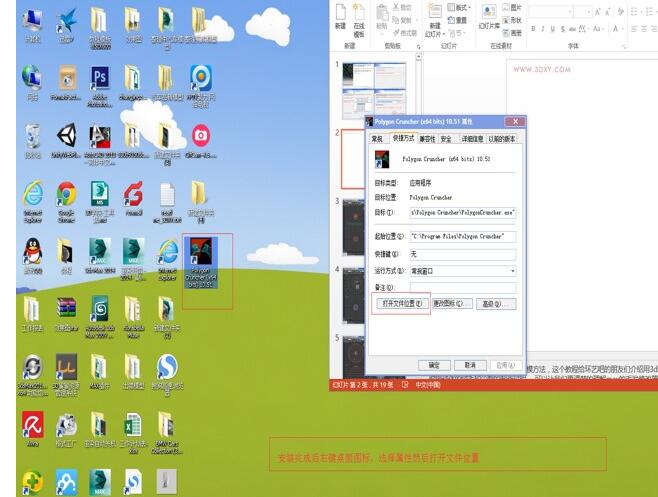Click Format Painter (格式刷) in PowerPoint ribbon
This screenshot has width=658, height=497.
pyautogui.click(x=405, y=33)
